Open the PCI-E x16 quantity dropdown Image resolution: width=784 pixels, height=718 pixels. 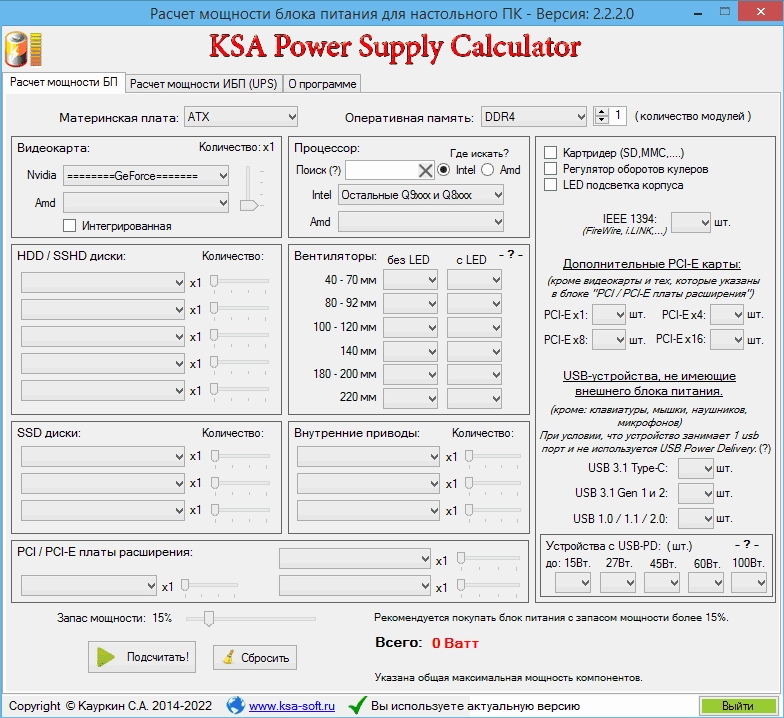click(x=726, y=340)
